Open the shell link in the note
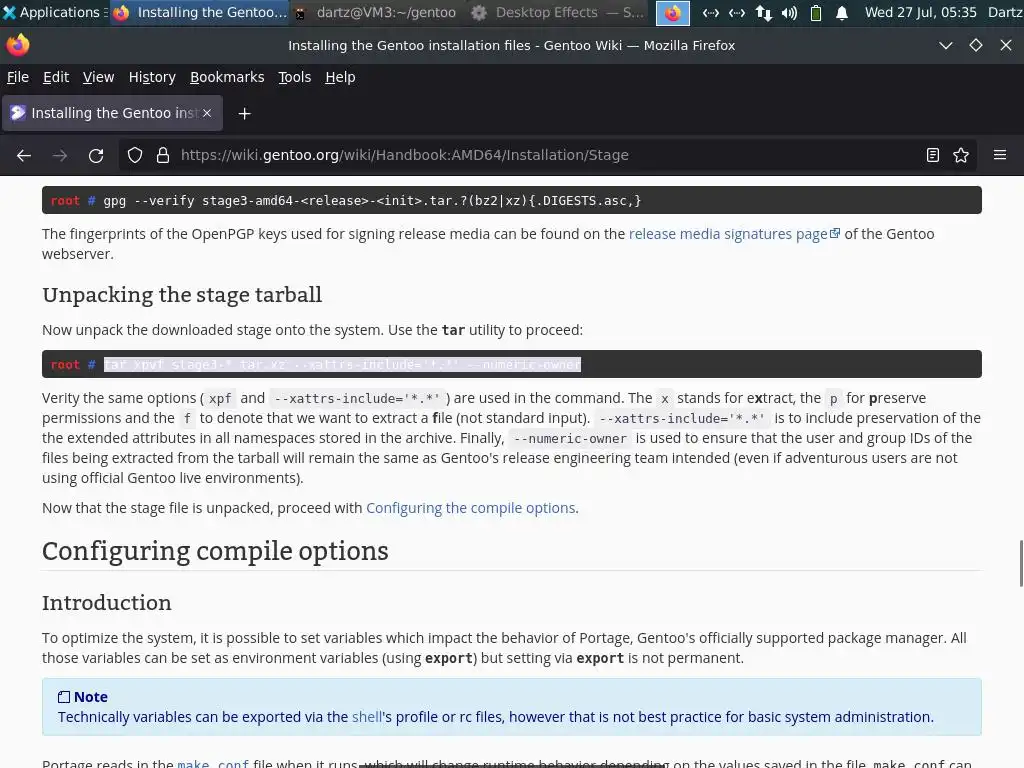This screenshot has width=1024, height=768. [x=367, y=717]
